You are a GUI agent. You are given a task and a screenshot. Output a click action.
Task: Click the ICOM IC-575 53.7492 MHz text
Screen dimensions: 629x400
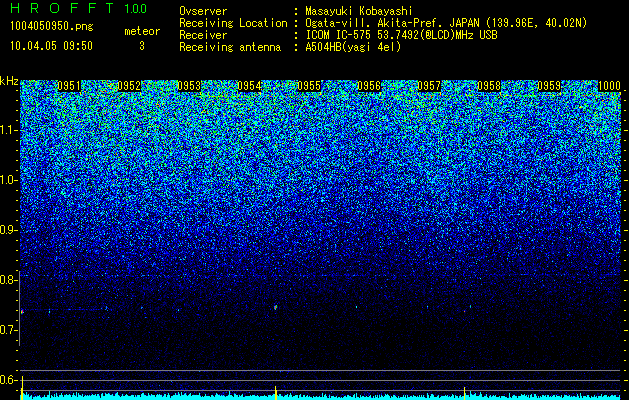pyautogui.click(x=401, y=35)
